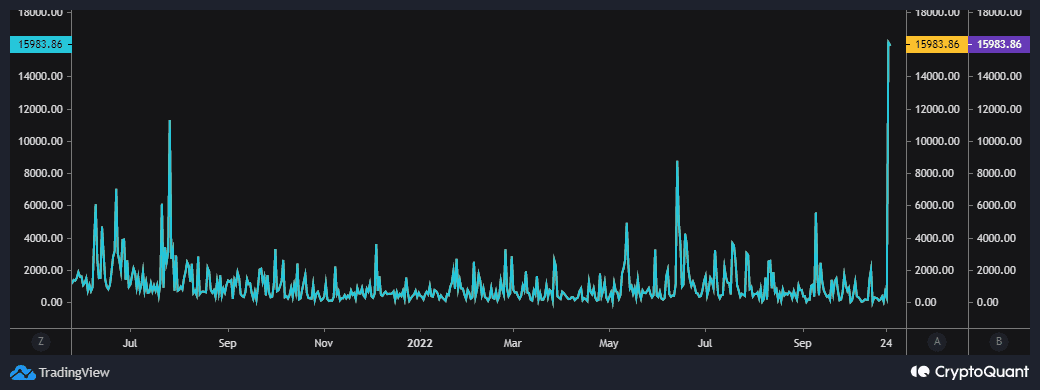Screen dimensions: 1040x390
Task: Click the tallest spike peak near 16000
Action: coord(888,41)
